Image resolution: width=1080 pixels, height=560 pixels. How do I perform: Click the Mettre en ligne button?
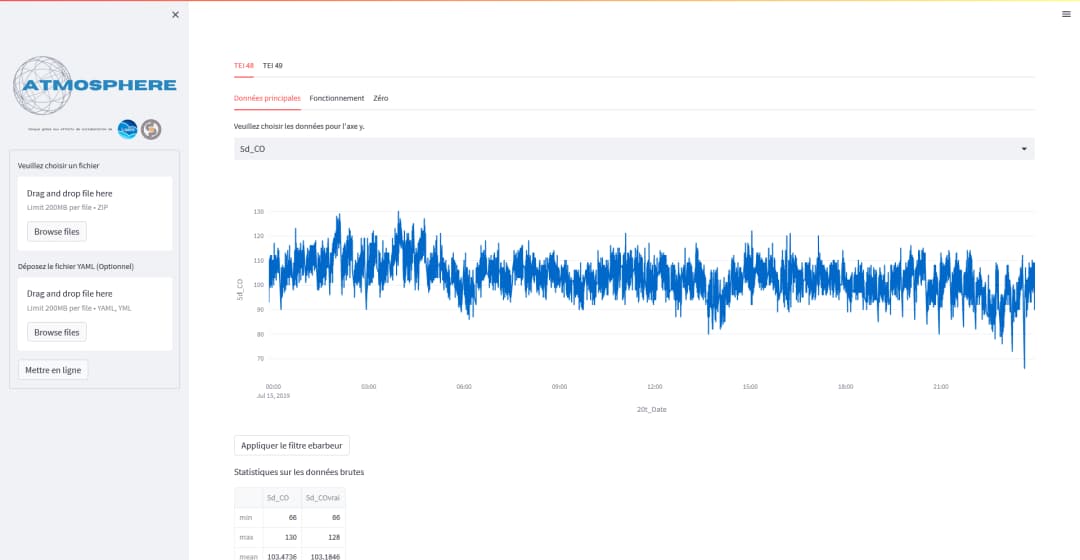coord(53,370)
